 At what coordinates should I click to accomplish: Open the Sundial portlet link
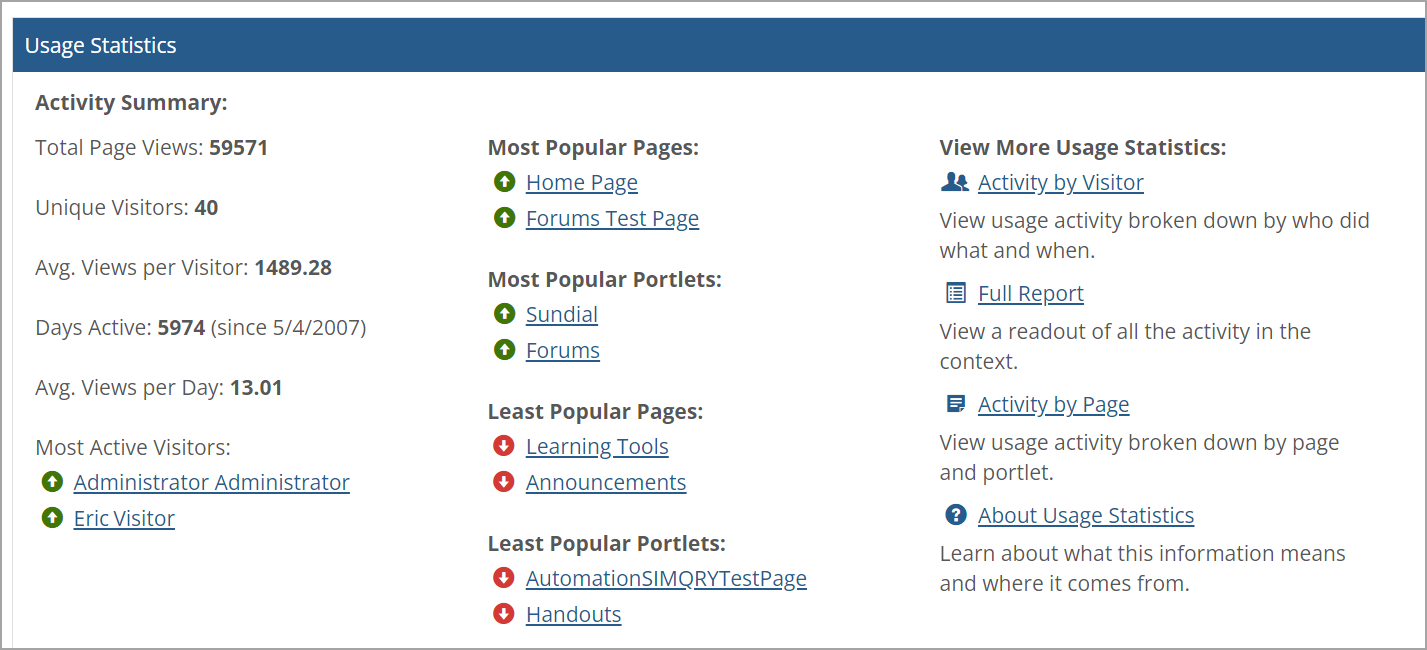561,314
